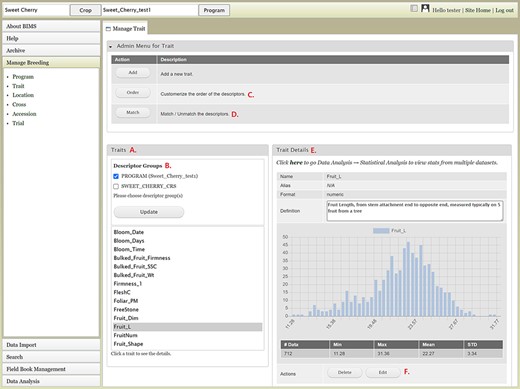
Task: Expand the Help section
Action: [x=51, y=38]
